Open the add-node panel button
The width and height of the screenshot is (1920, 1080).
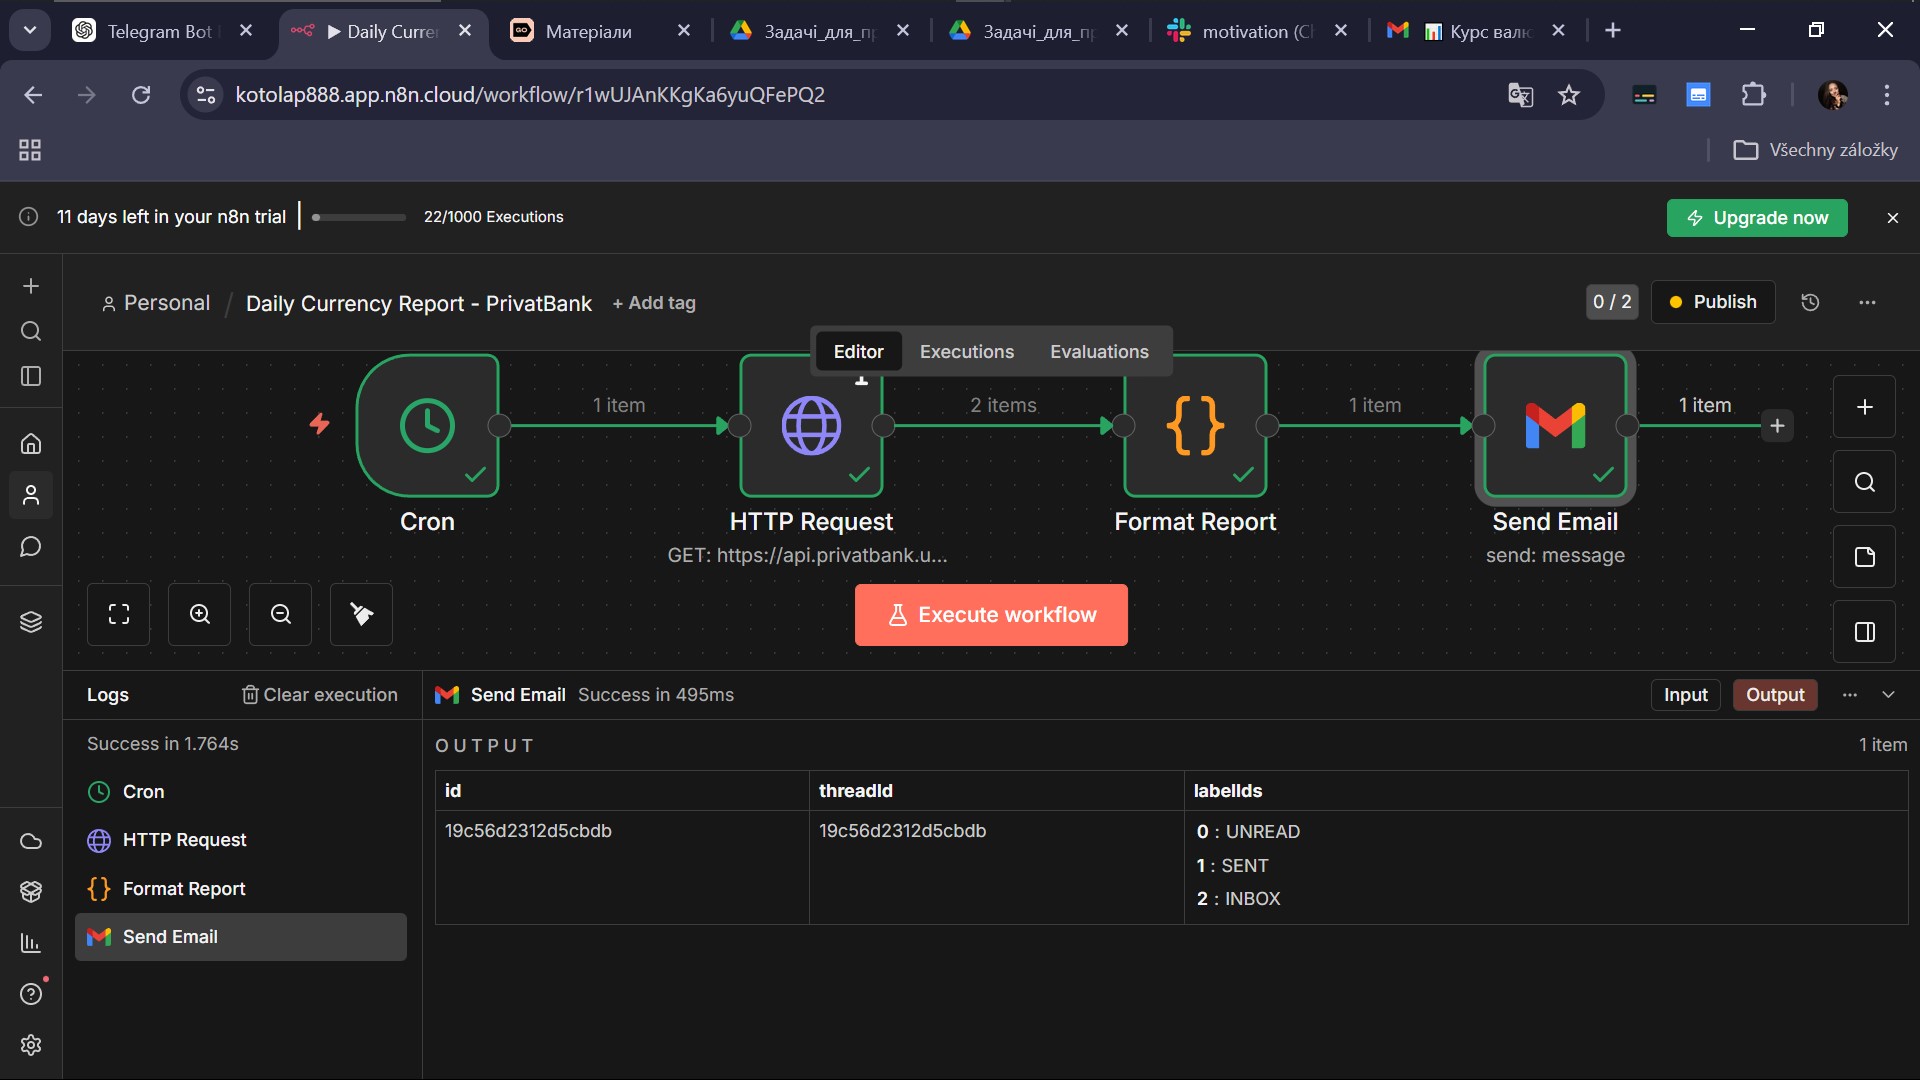click(x=1864, y=407)
